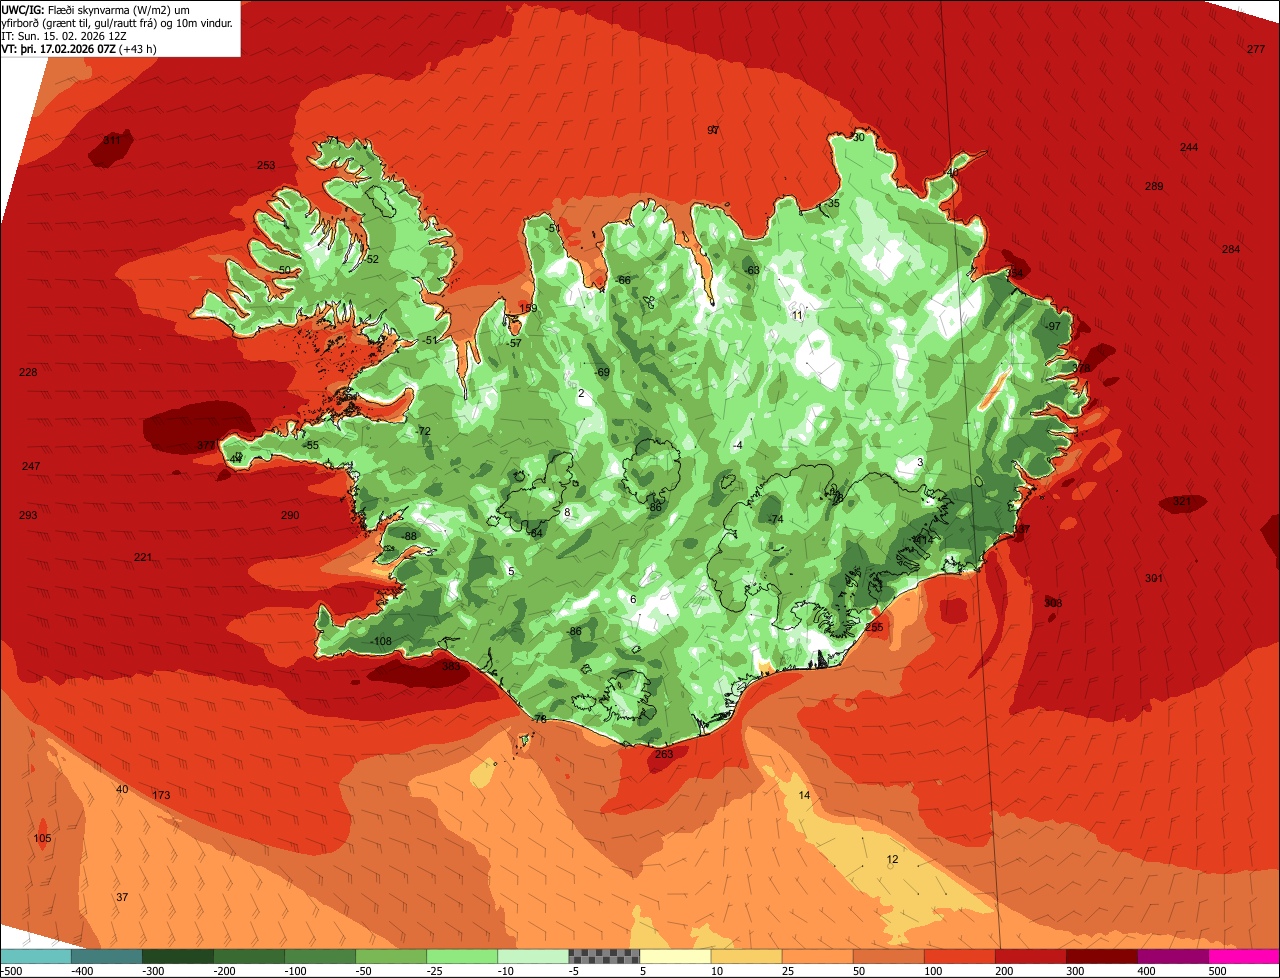Click the '247' flux value

click(31, 467)
